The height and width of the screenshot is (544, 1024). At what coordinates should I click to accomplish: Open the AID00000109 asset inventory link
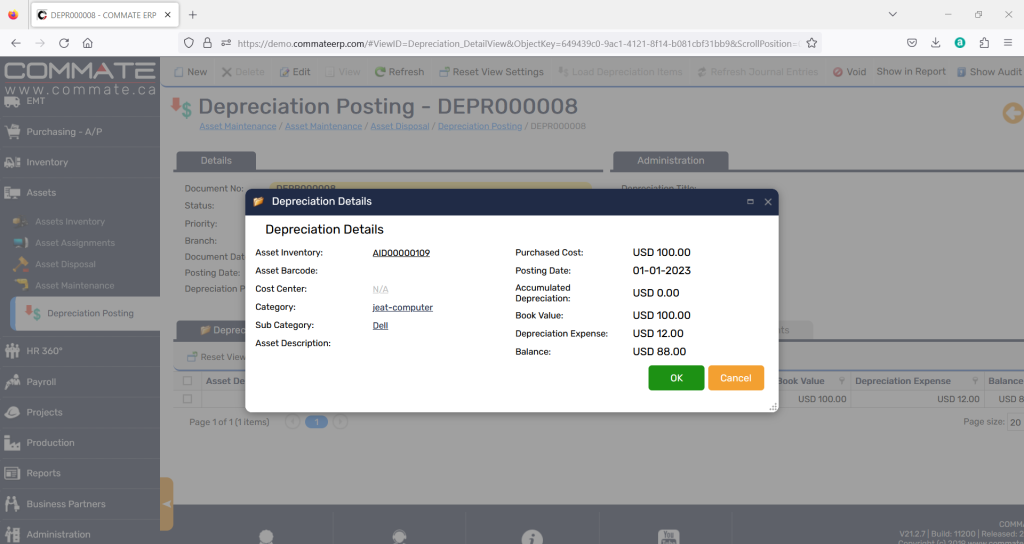click(x=401, y=253)
